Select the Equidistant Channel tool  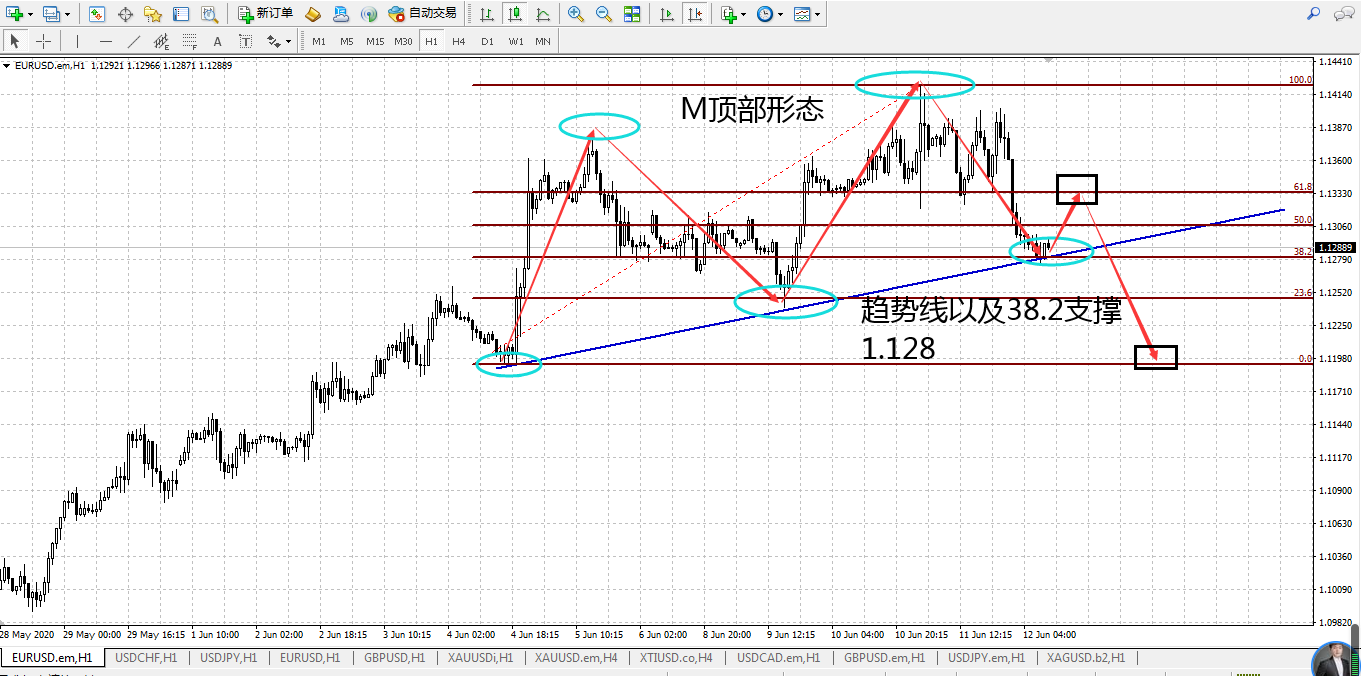(162, 41)
